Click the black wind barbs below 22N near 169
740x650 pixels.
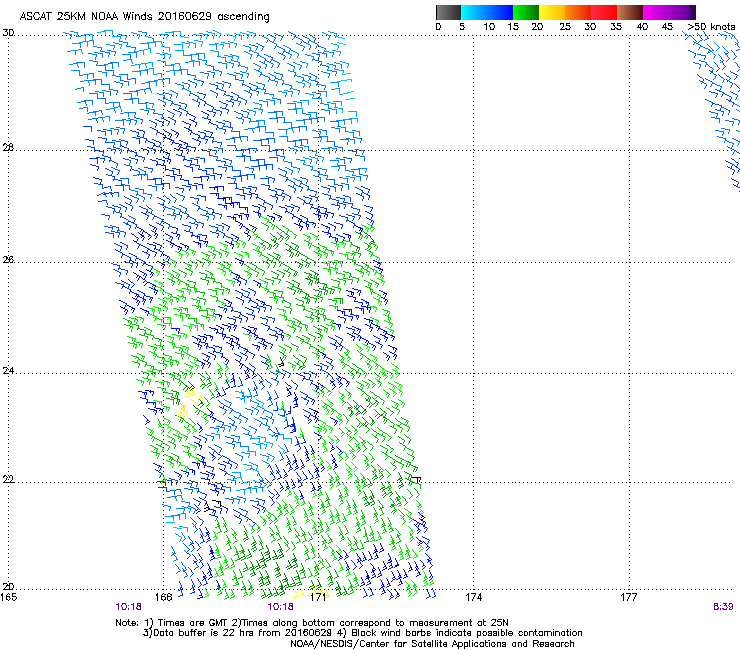point(212,505)
